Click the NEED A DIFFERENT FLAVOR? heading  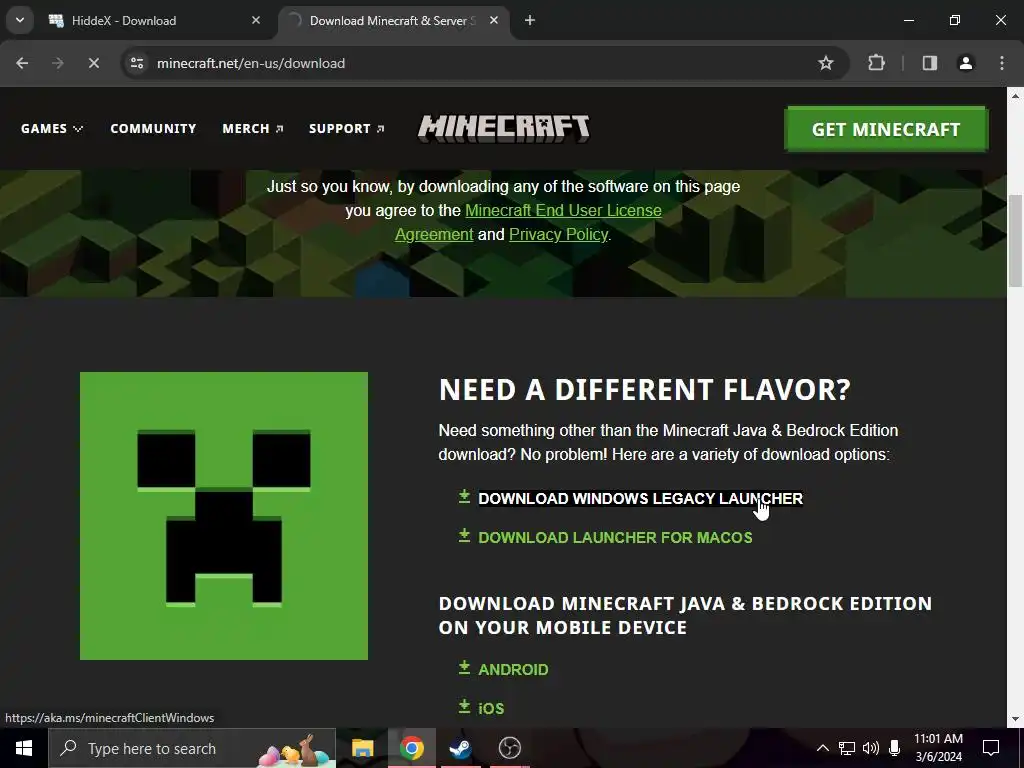pyautogui.click(x=645, y=390)
